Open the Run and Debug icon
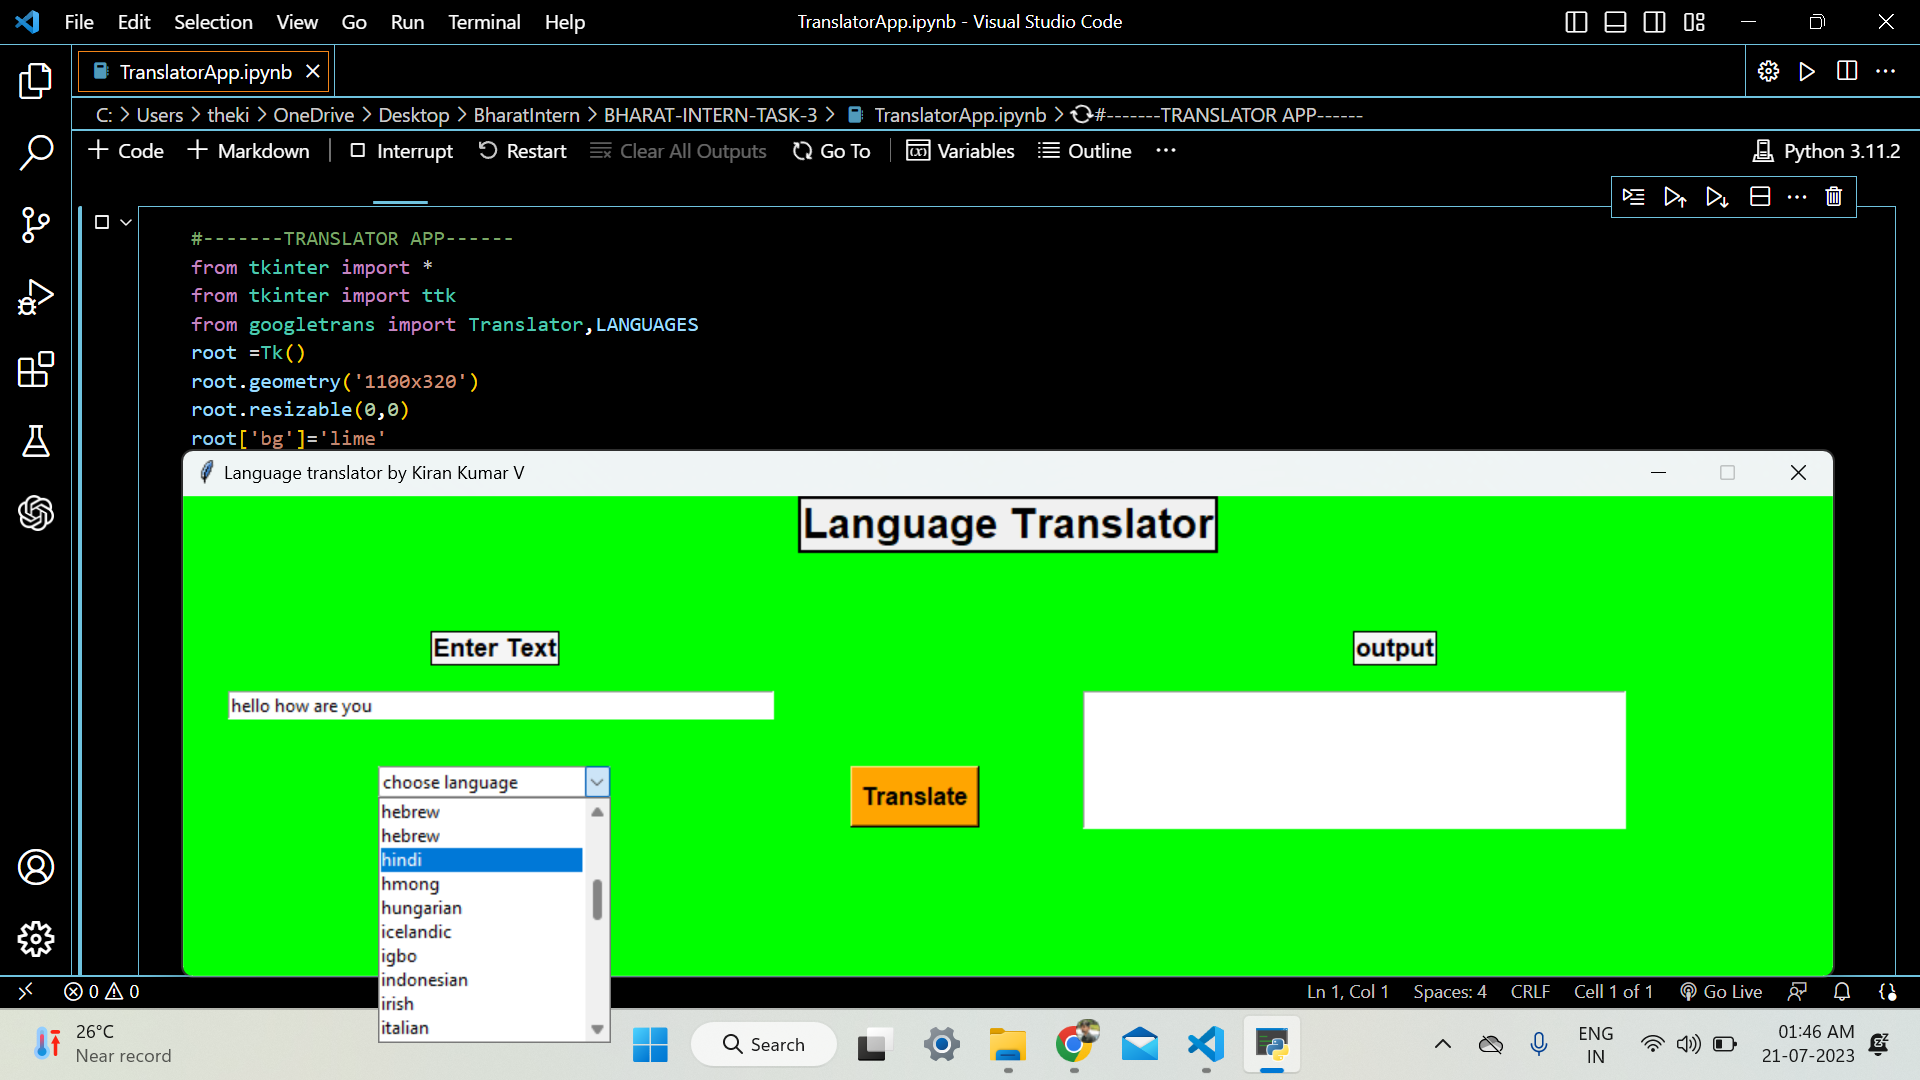This screenshot has height=1080, width=1920. 36,297
